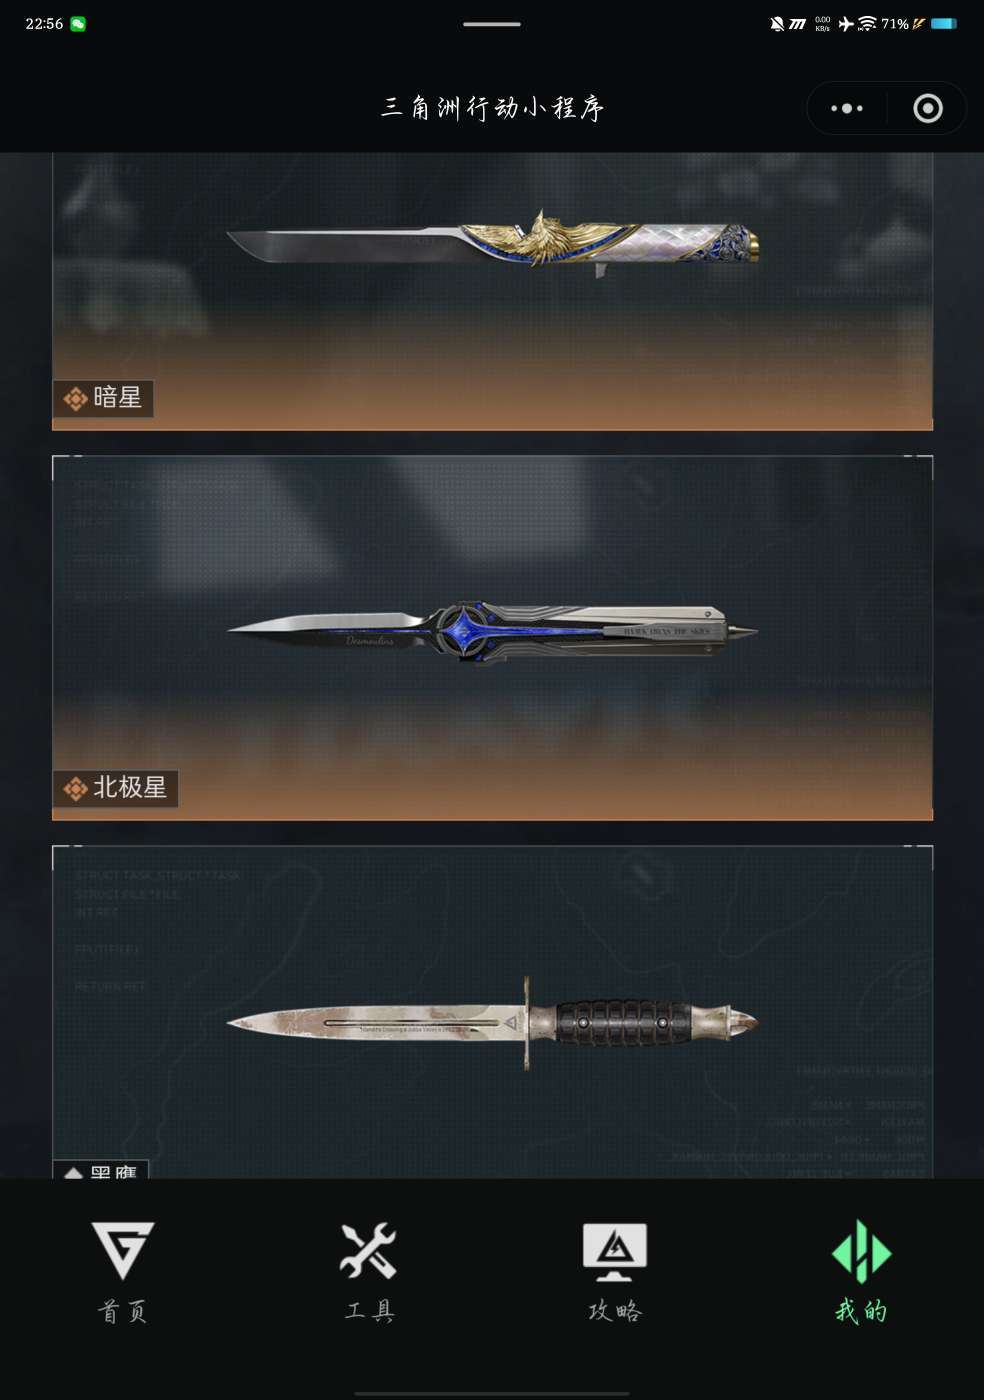Tap the WeChat notification icon in status bar
Screen dimensions: 984x1400
(78, 24)
